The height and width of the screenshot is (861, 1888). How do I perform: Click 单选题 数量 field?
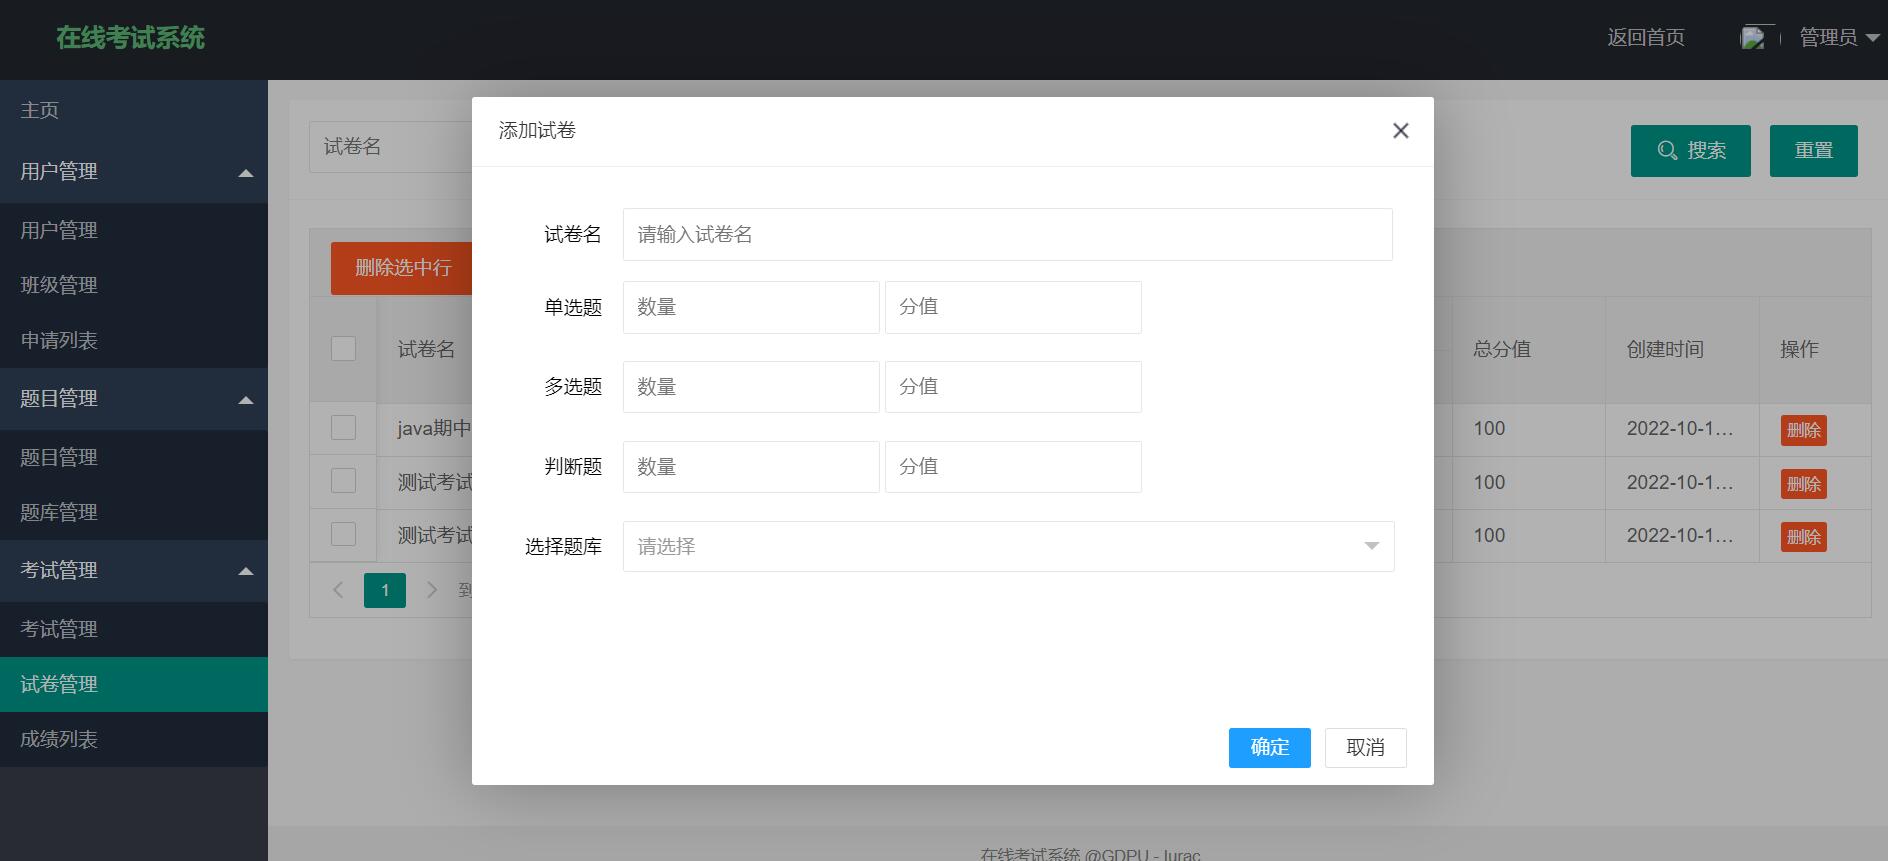click(751, 307)
